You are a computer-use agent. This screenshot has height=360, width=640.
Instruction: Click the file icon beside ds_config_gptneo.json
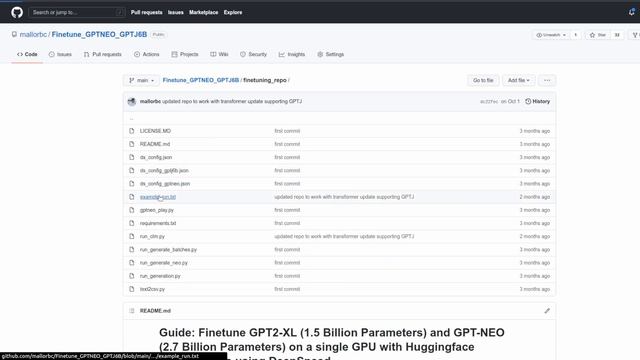(131, 184)
